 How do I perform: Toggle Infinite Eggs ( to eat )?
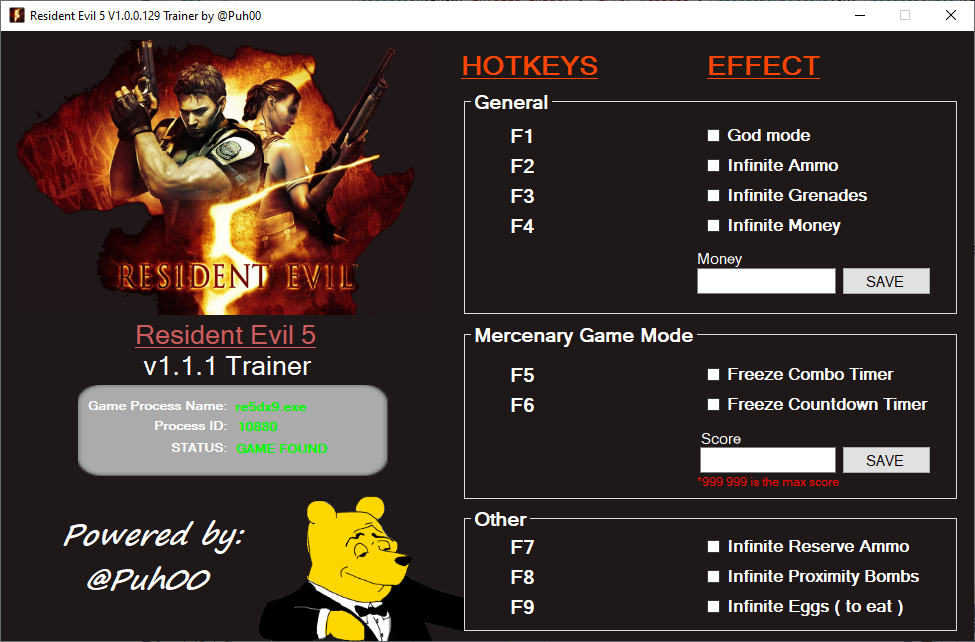click(714, 607)
